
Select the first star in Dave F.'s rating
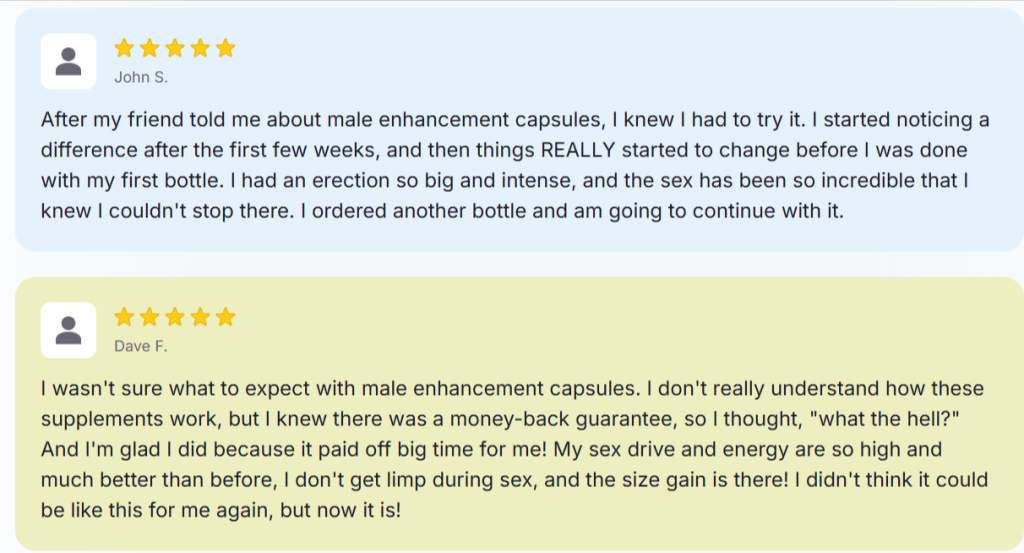click(x=124, y=317)
